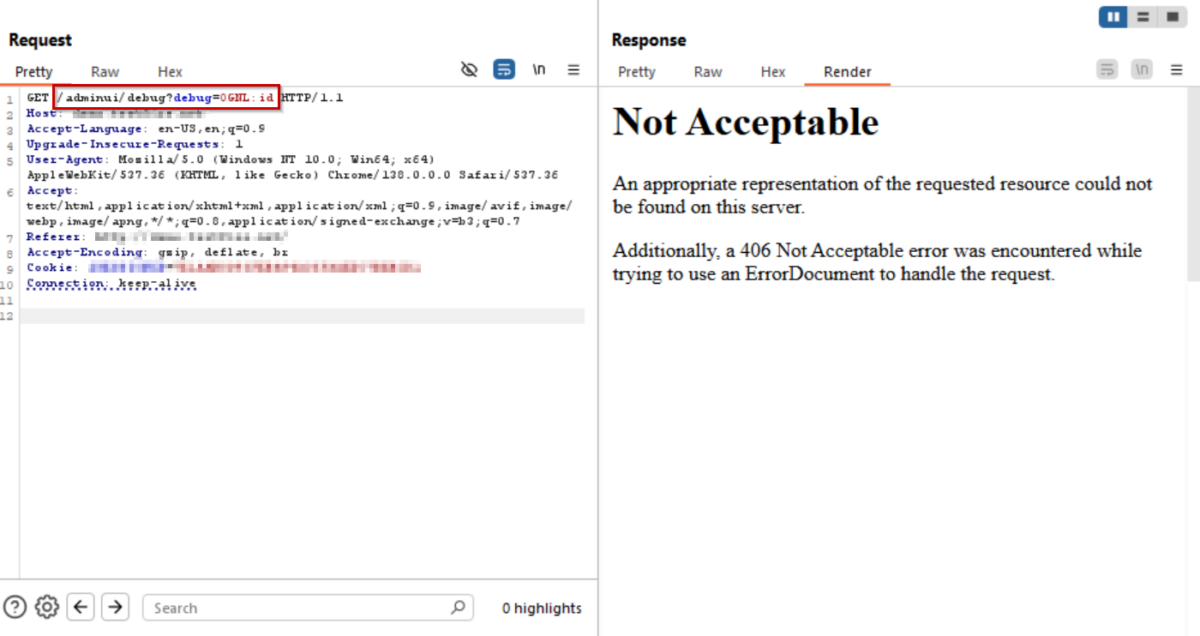Select the Render tab in the Response panel
This screenshot has height=636, width=1200.
(x=847, y=71)
